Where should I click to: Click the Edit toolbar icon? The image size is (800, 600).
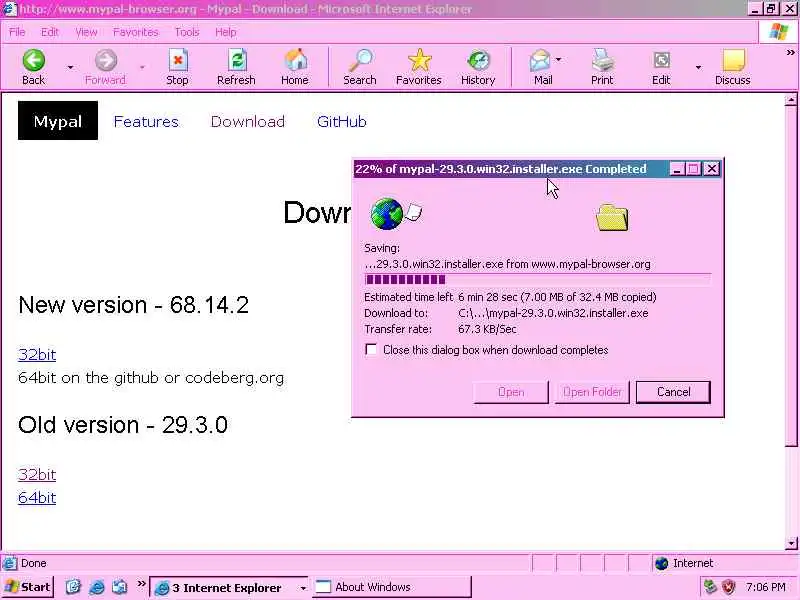pyautogui.click(x=661, y=60)
